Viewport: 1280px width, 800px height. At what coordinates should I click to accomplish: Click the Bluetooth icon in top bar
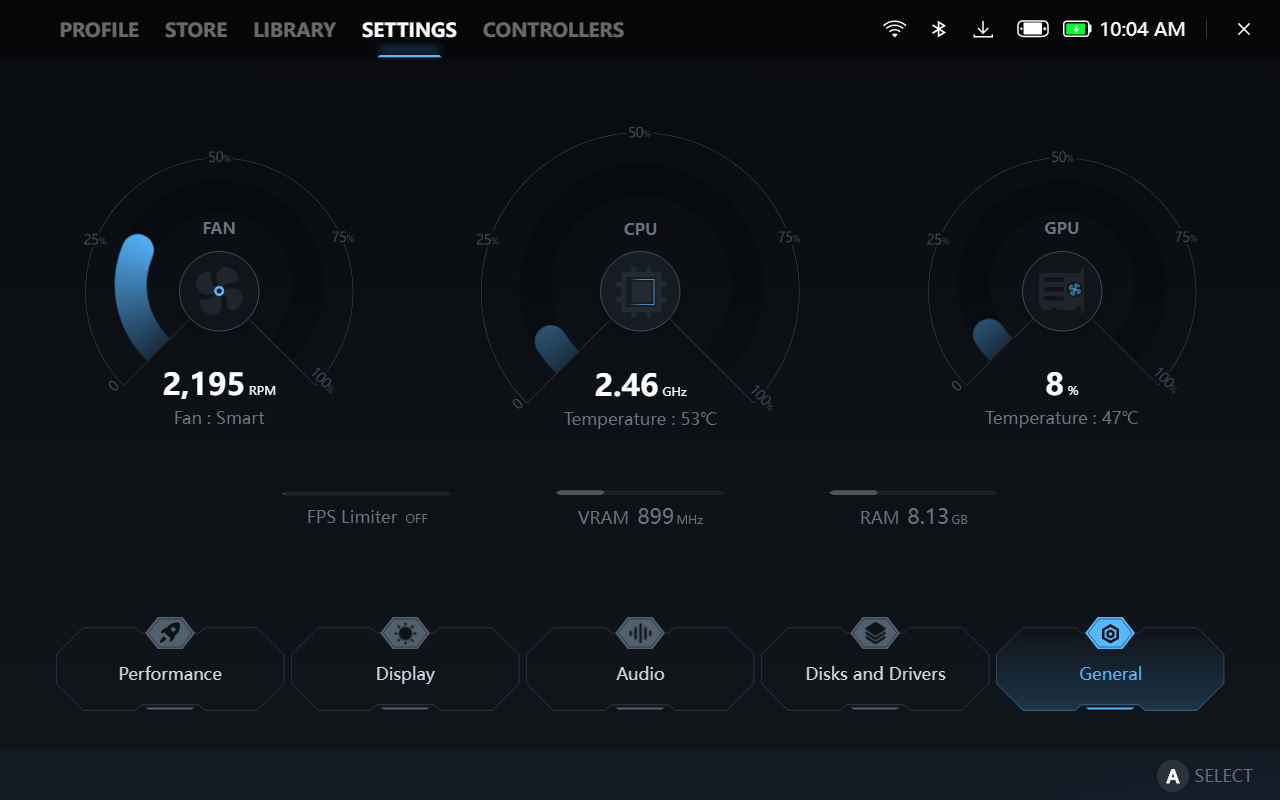938,29
